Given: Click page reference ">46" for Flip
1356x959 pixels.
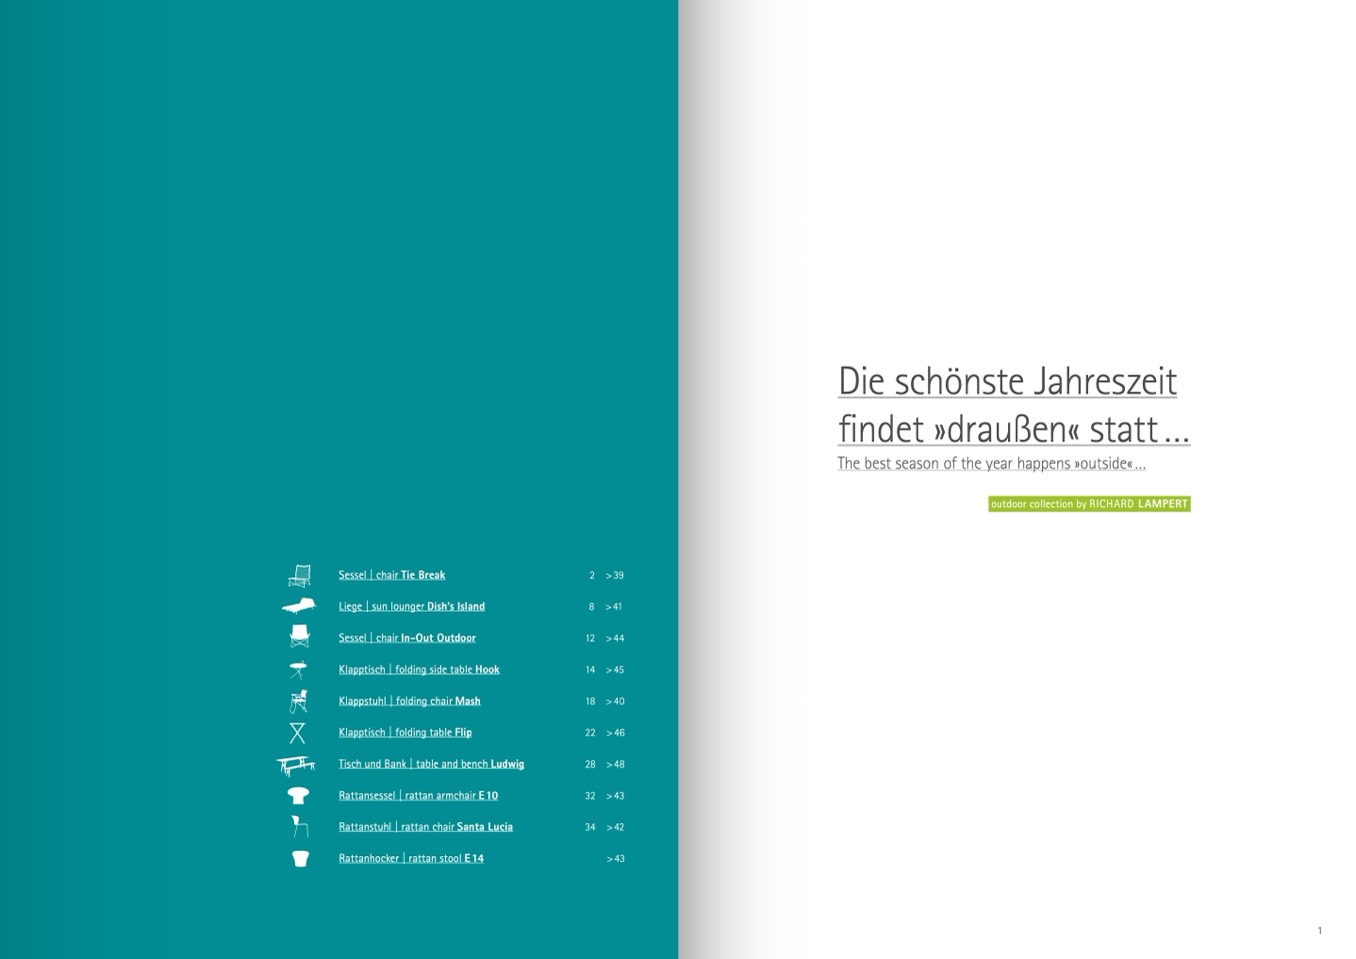Looking at the screenshot, I should (615, 733).
